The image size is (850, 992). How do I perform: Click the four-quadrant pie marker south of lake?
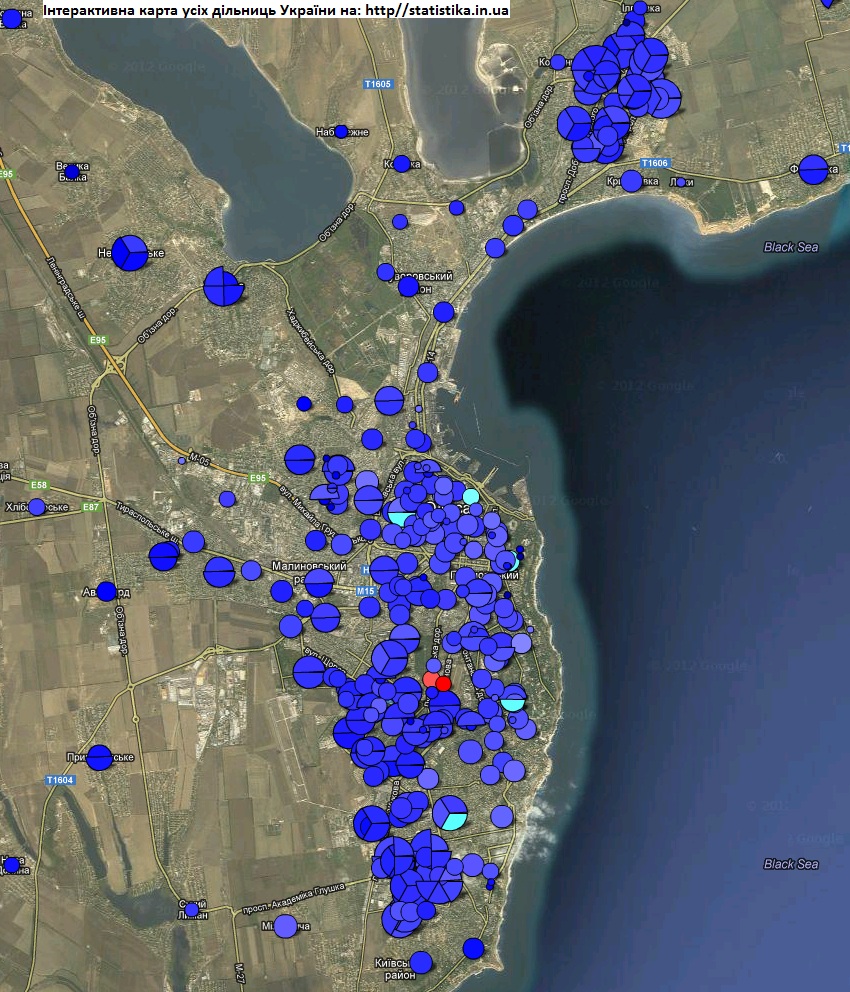[223, 286]
